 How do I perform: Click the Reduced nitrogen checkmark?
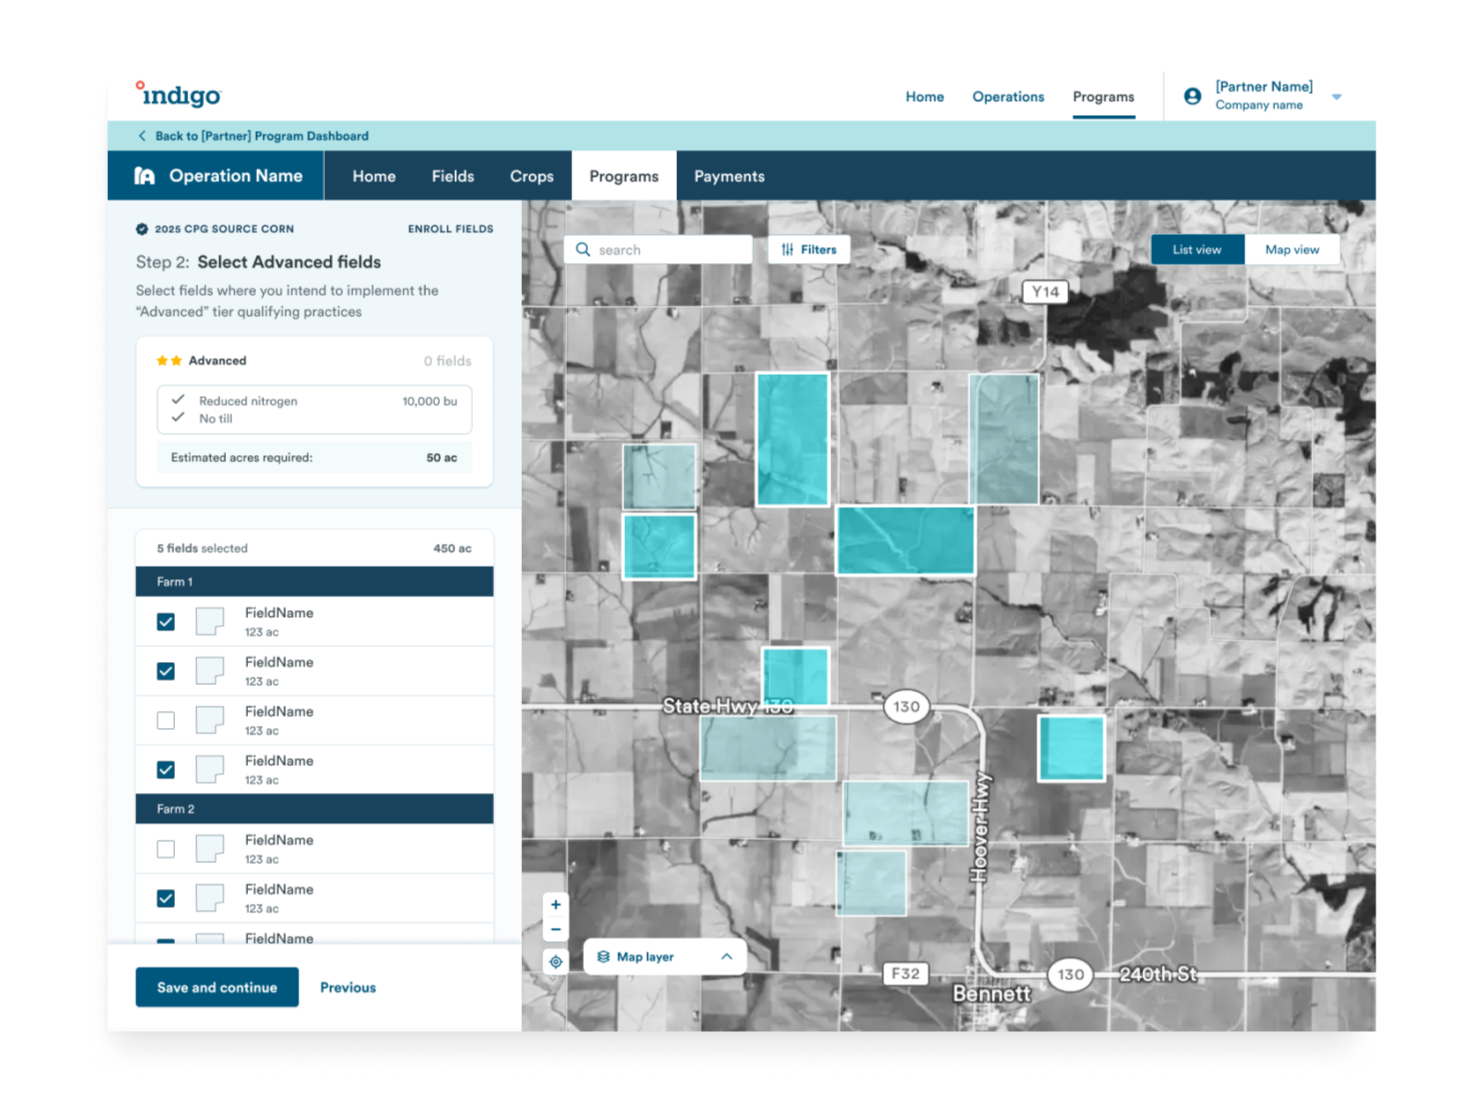(x=178, y=400)
